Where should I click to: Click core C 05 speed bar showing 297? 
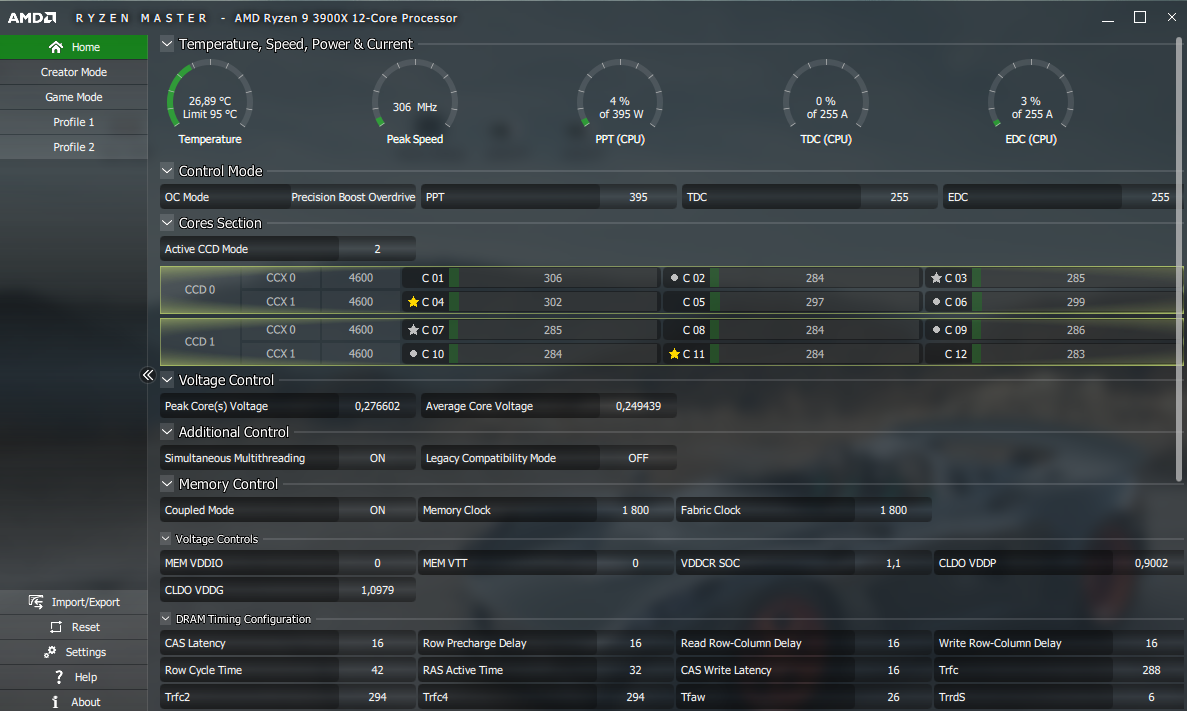click(x=815, y=301)
